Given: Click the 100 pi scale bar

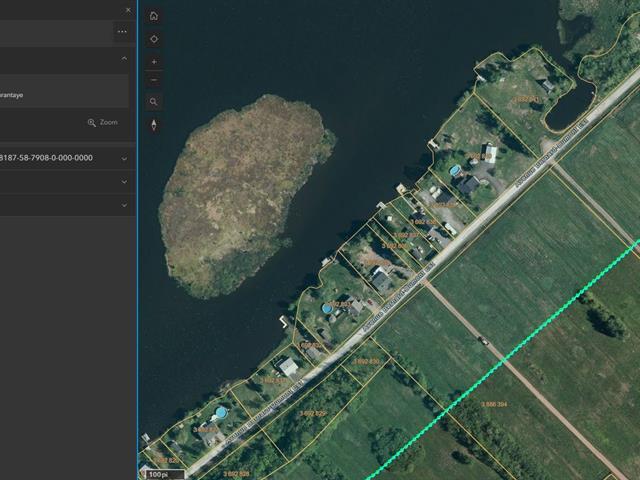Looking at the screenshot, I should (x=158, y=474).
